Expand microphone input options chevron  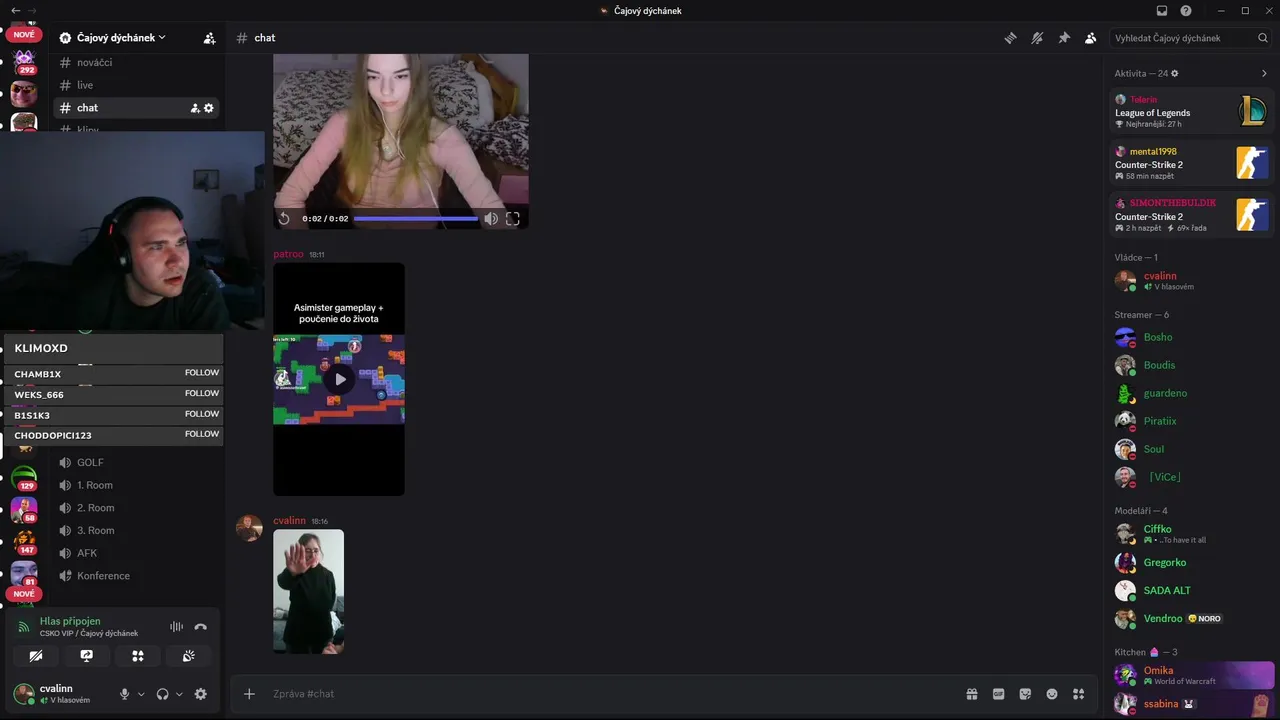141,694
